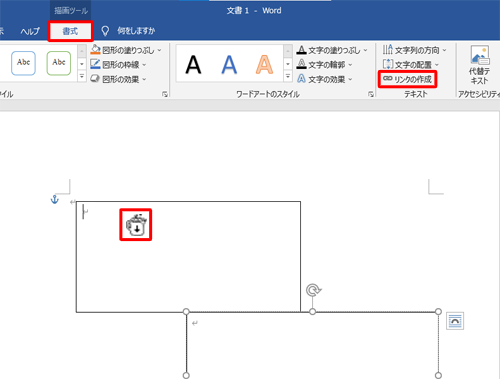This screenshot has height=379, width=500.
Task: Open the layout options button beside the text box
Action: [x=455, y=321]
